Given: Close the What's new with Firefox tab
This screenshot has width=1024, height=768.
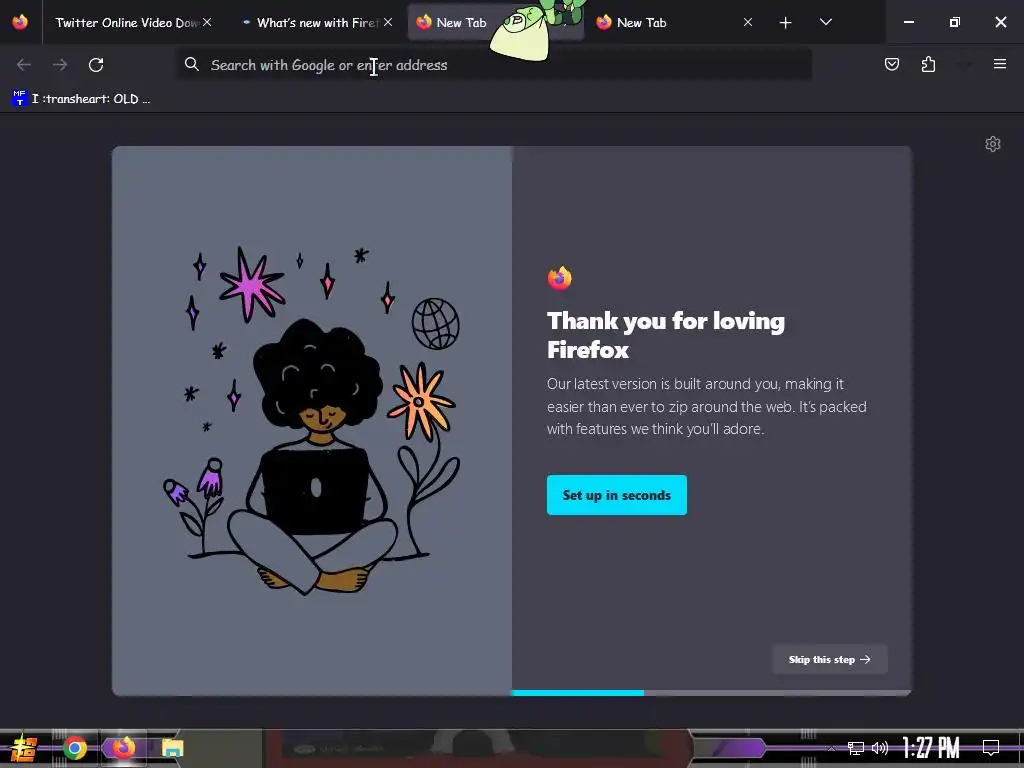Looking at the screenshot, I should [x=388, y=22].
